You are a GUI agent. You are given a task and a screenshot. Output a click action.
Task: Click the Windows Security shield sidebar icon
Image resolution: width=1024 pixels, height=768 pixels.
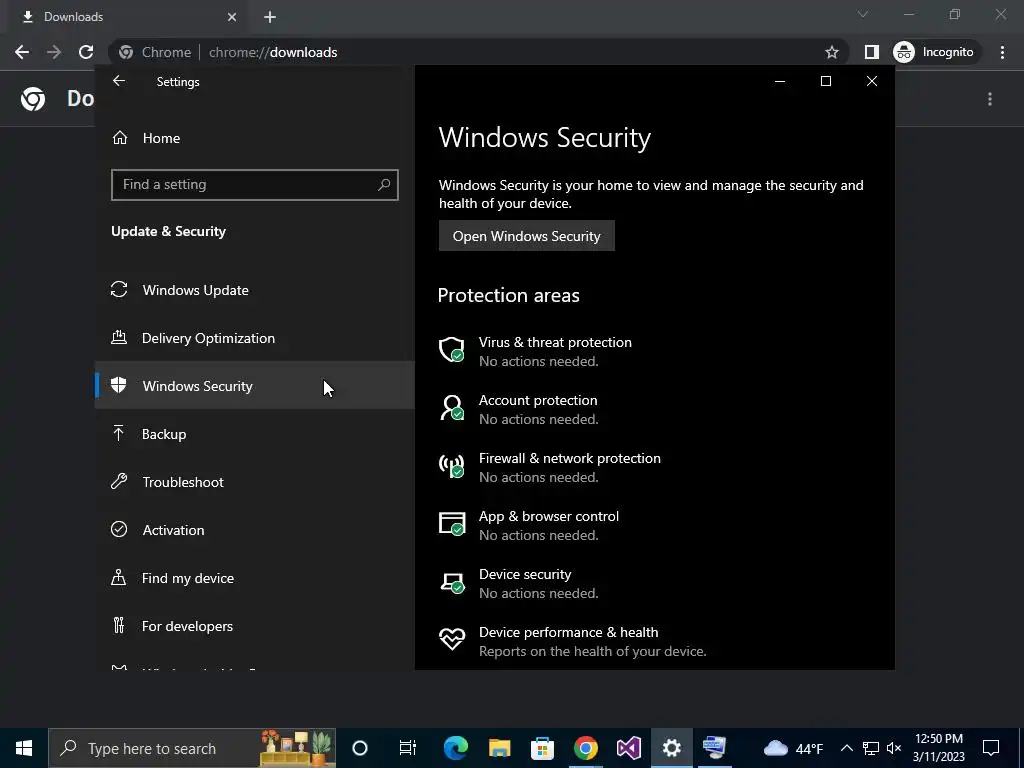(x=118, y=385)
